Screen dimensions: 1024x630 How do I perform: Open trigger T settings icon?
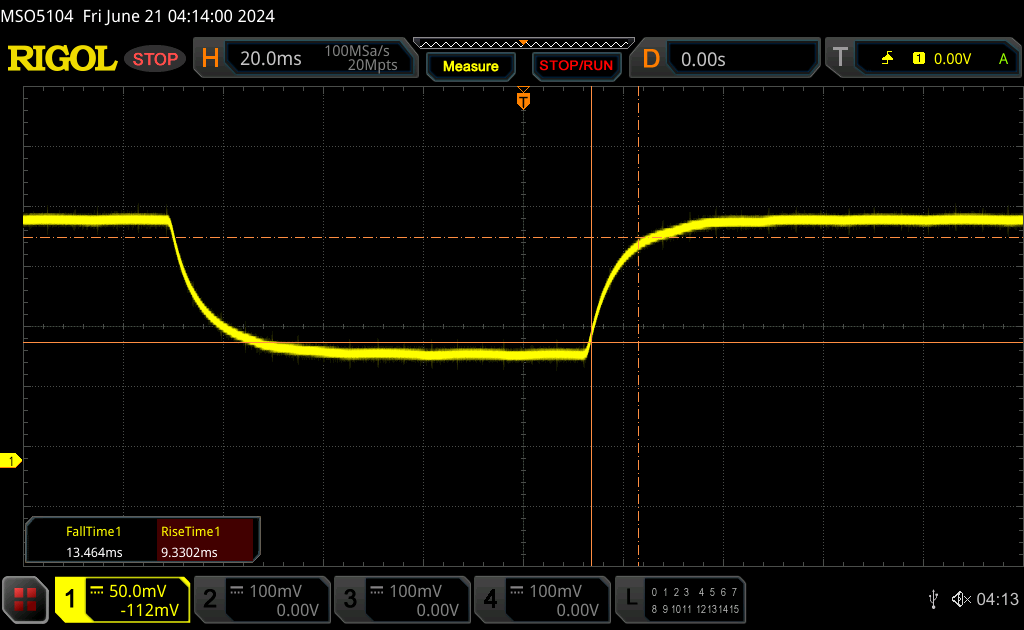click(840, 58)
